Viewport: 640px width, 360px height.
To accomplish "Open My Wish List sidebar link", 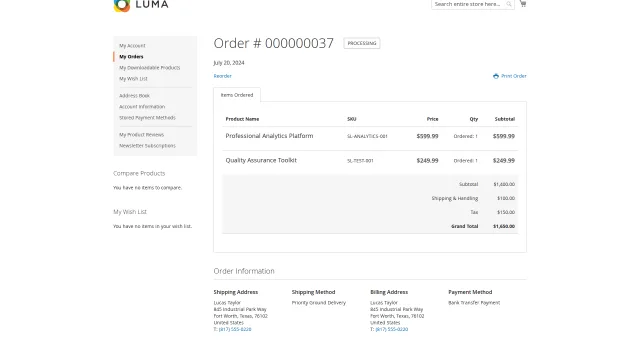I will point(133,79).
